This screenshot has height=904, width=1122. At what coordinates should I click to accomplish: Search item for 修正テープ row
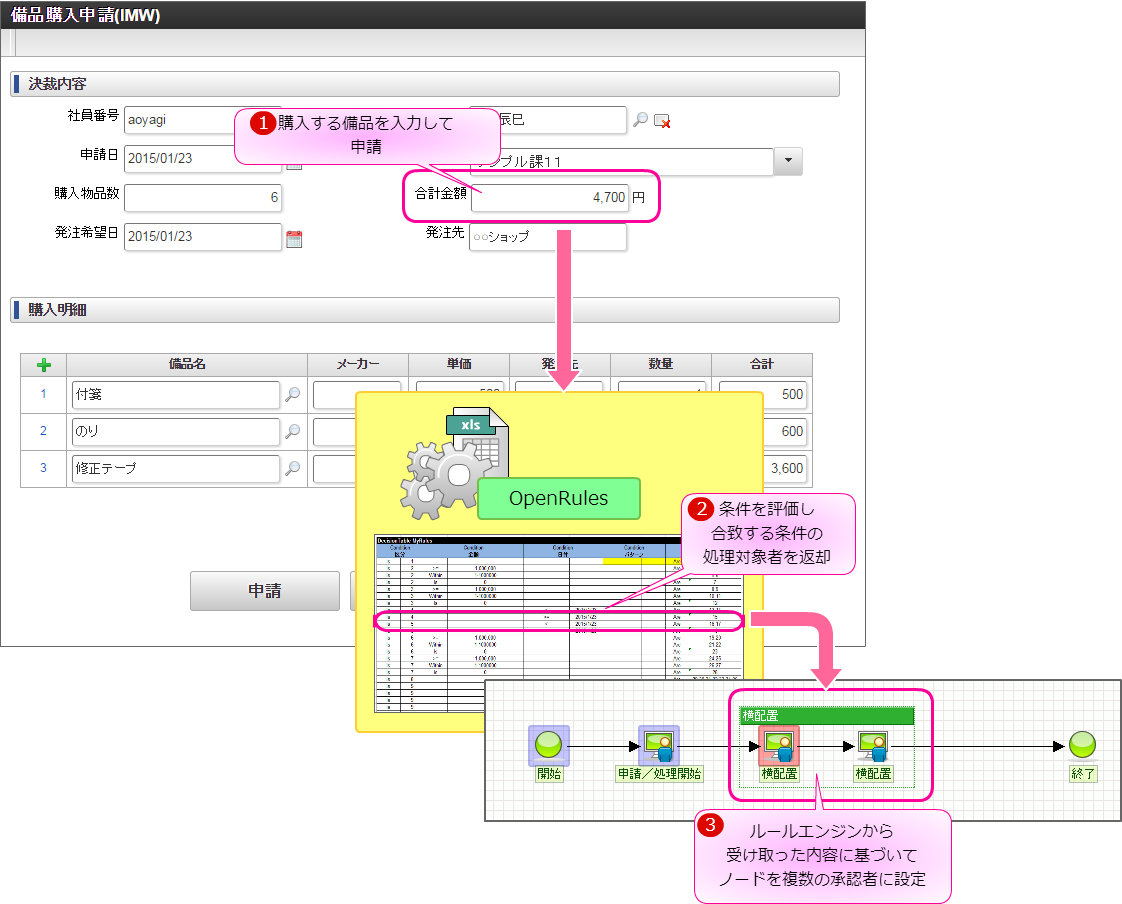293,469
